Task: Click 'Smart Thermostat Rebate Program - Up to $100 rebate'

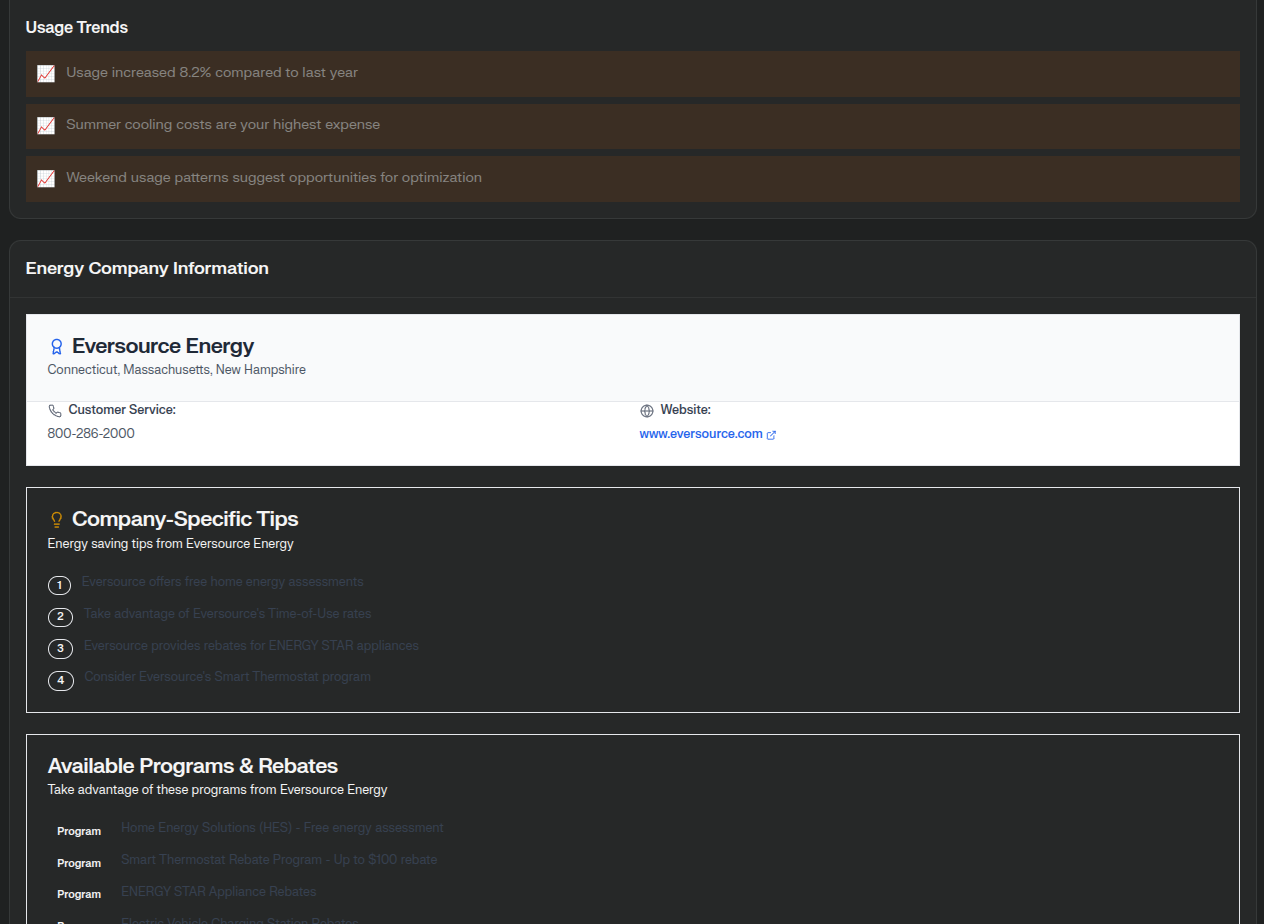Action: (x=279, y=860)
